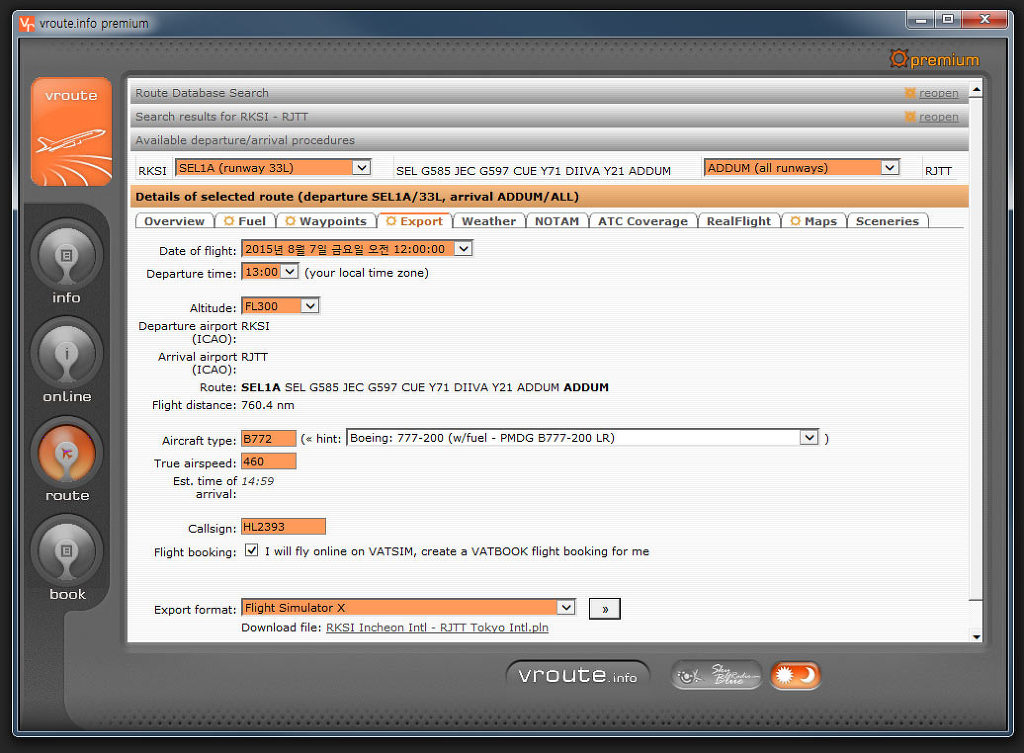Open the info sidebar section

pyautogui.click(x=66, y=255)
